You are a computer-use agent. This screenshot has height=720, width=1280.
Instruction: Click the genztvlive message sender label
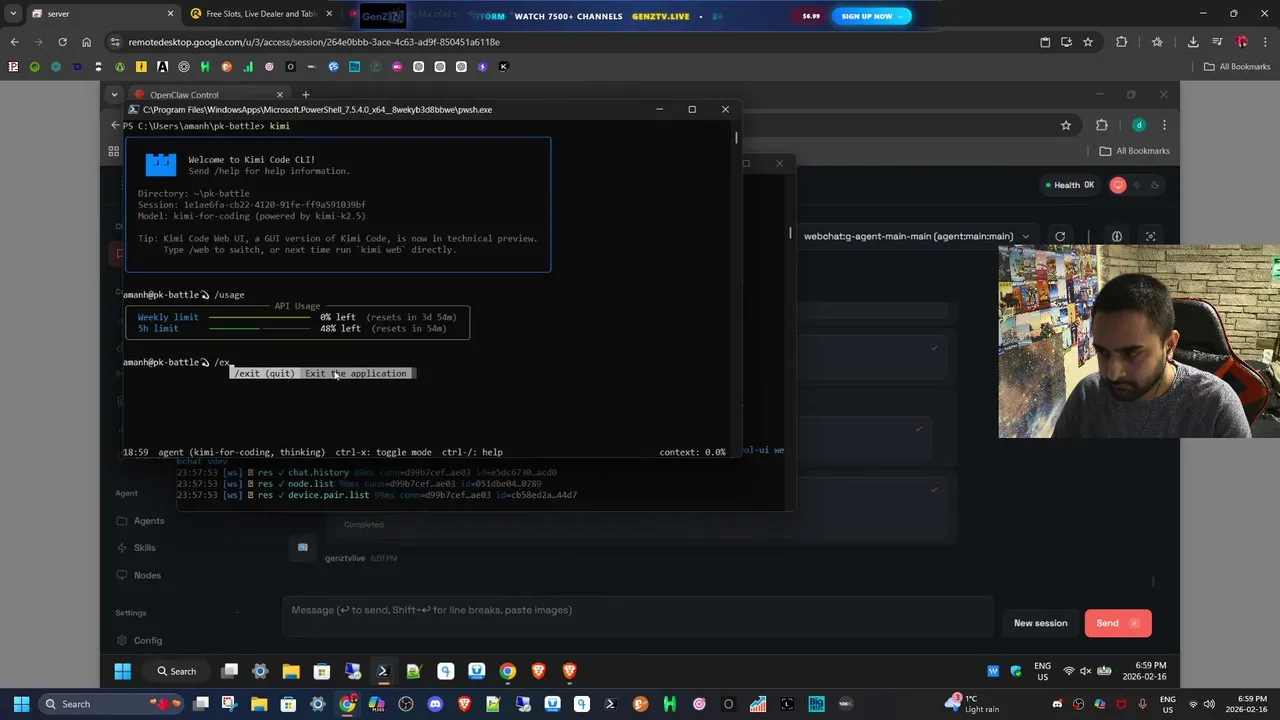pyautogui.click(x=346, y=558)
